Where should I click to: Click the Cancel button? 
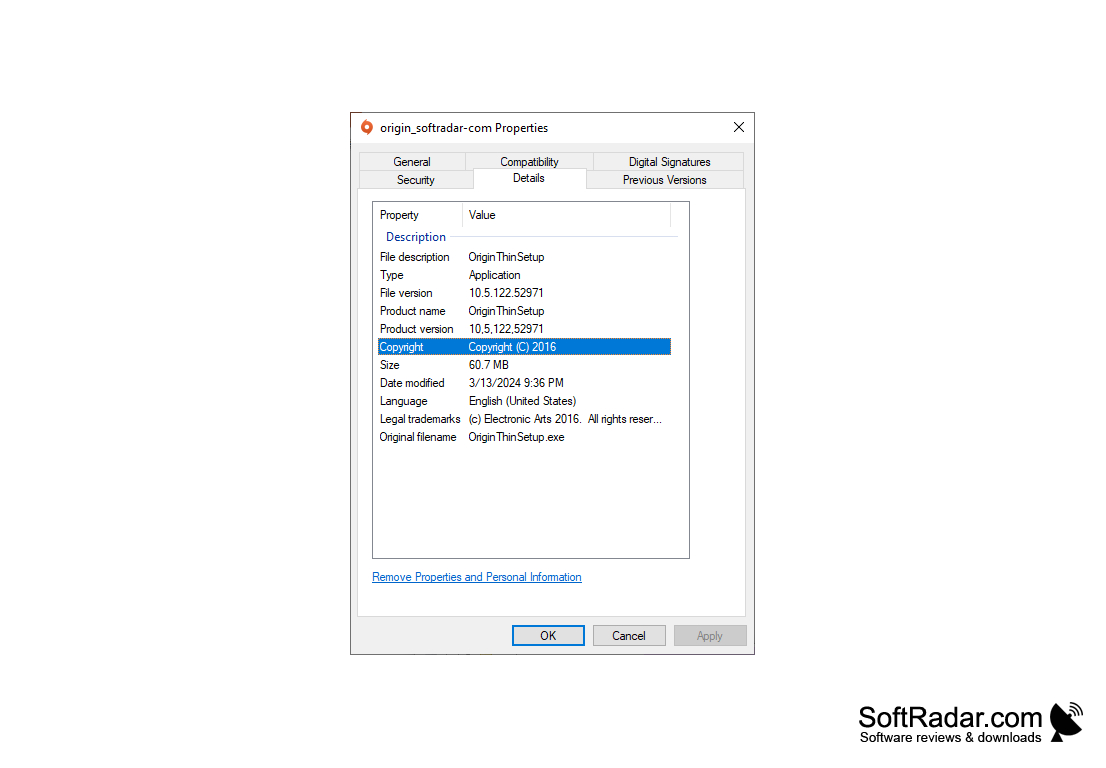coord(628,635)
